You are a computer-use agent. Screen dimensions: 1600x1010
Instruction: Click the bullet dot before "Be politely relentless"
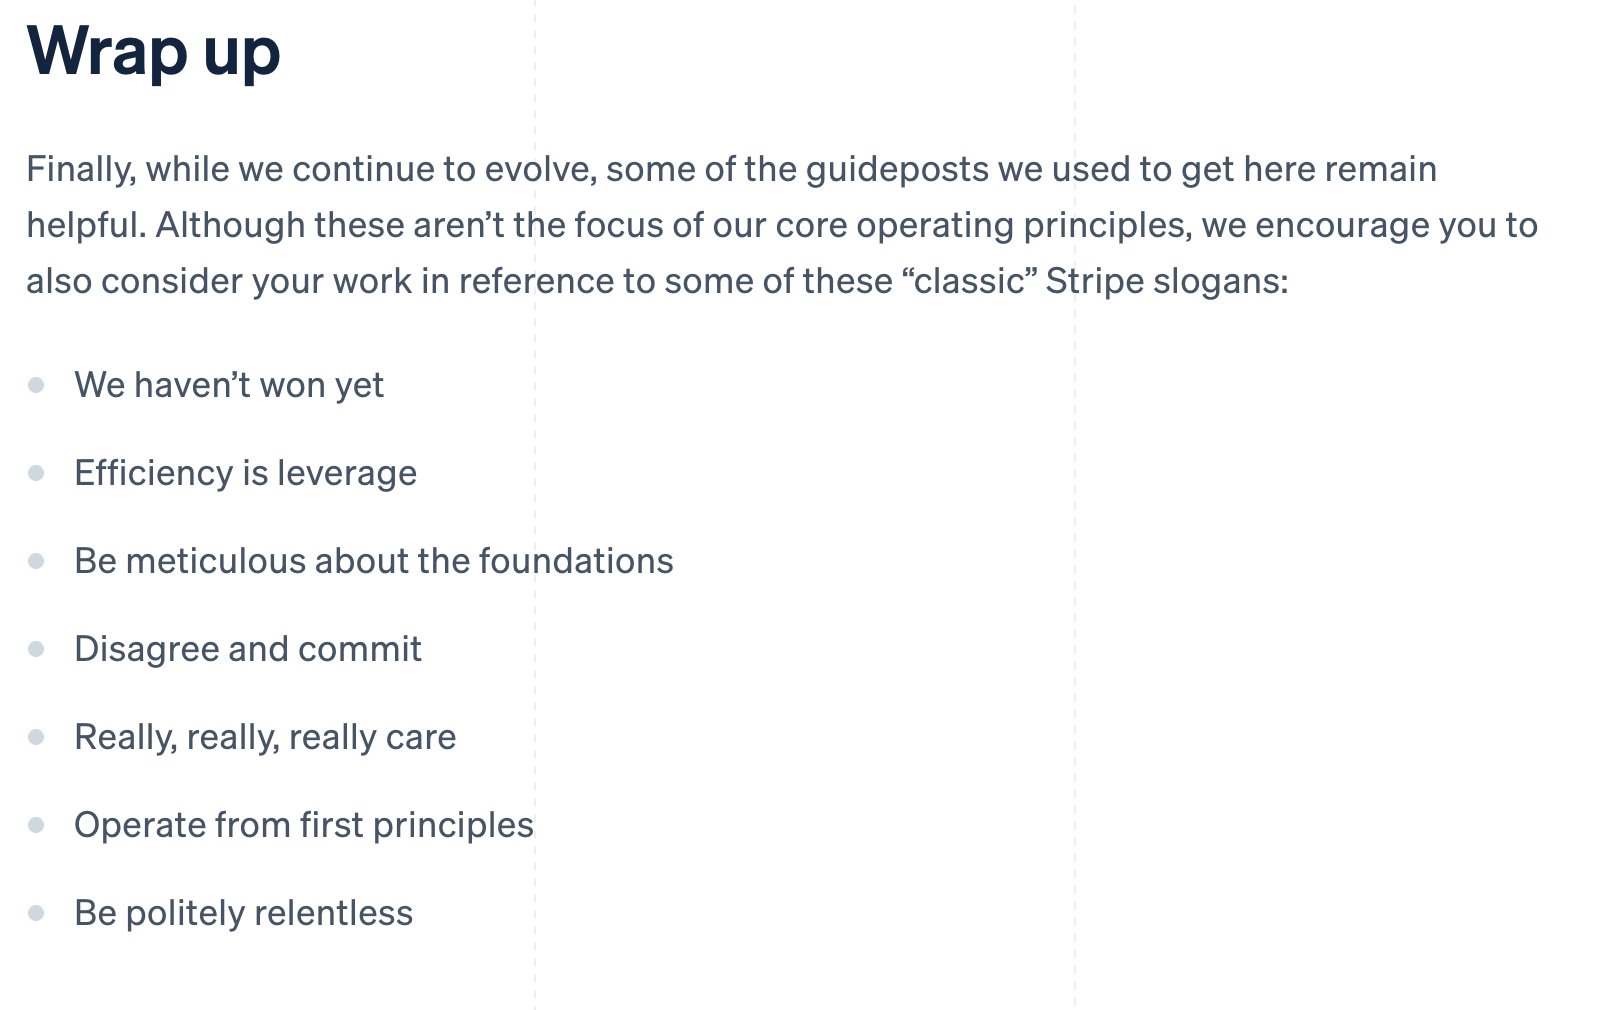pos(37,913)
